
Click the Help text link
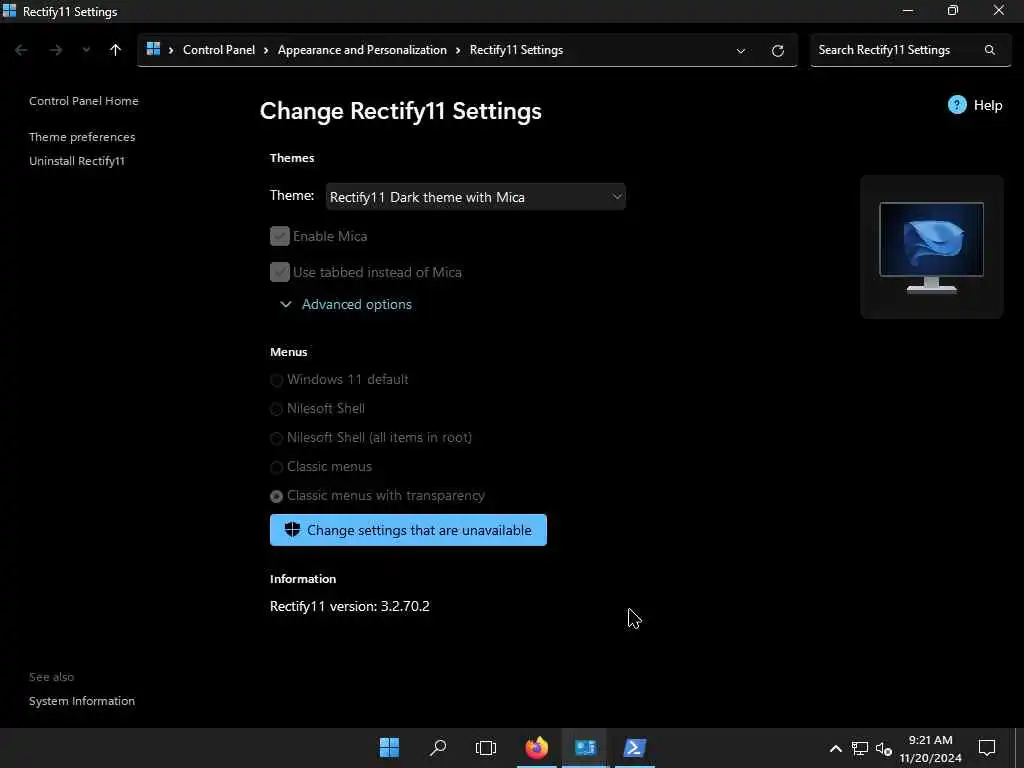click(x=987, y=105)
